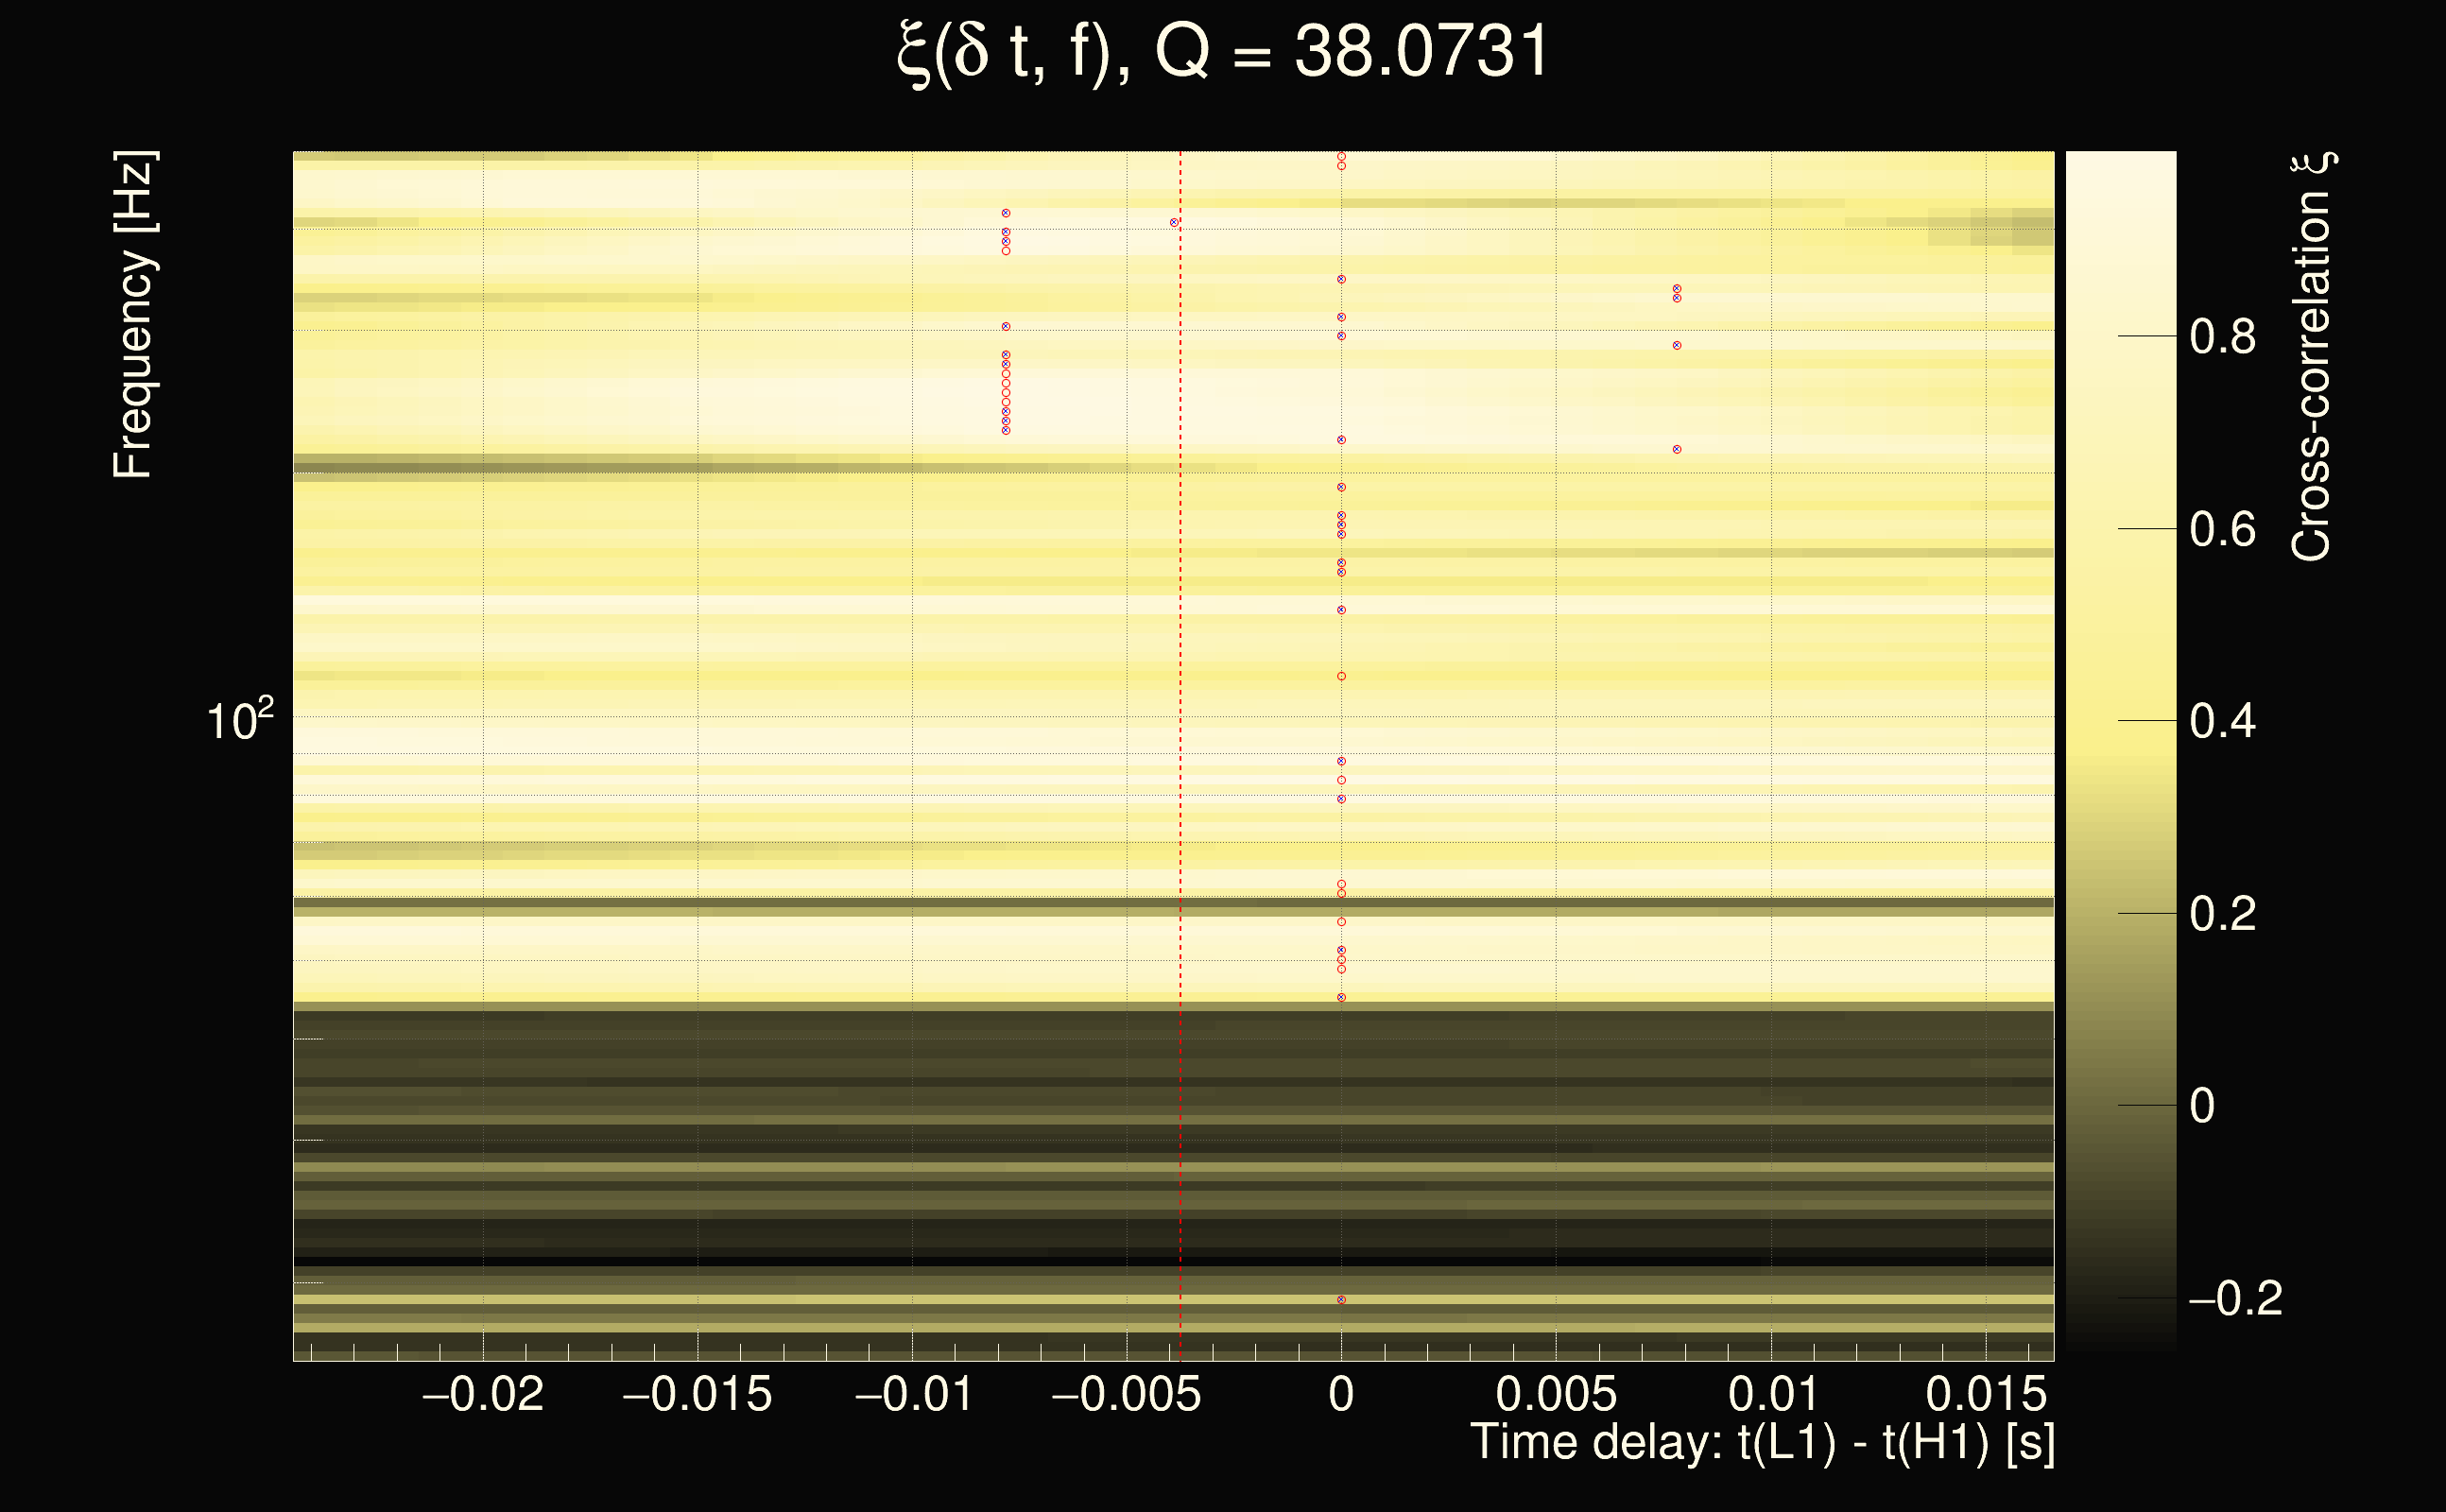Click the −0.005 x-axis tick label
Viewport: 2446px width, 1512px height.
[x=1126, y=1394]
